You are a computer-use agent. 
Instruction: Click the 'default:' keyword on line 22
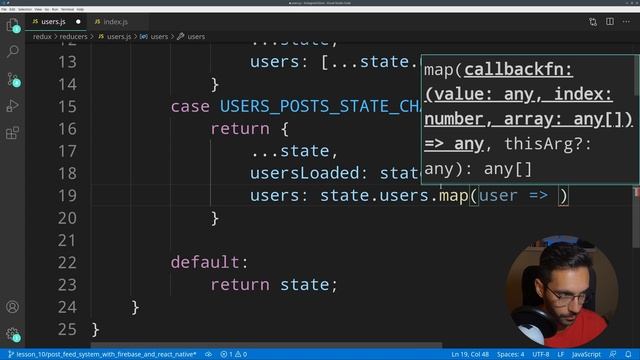[209, 262]
